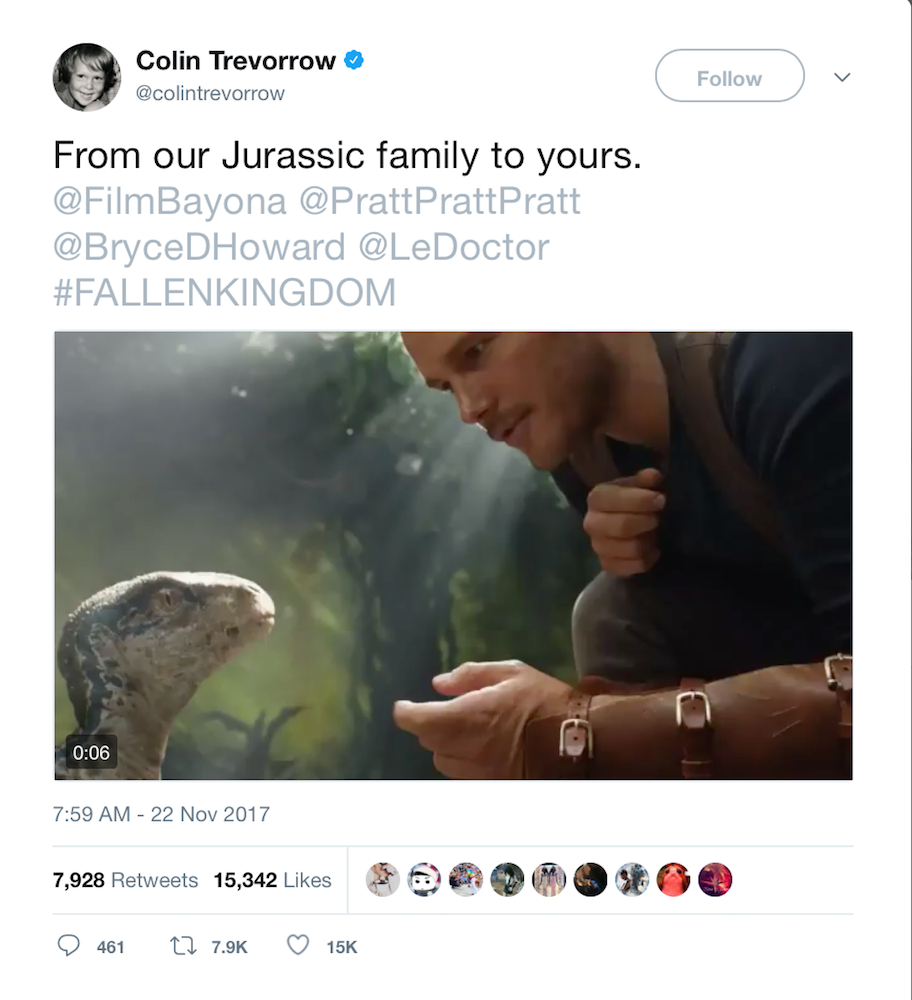Open the #FALLENKINGDOM hashtag
The height and width of the screenshot is (1000, 912).
click(x=225, y=292)
